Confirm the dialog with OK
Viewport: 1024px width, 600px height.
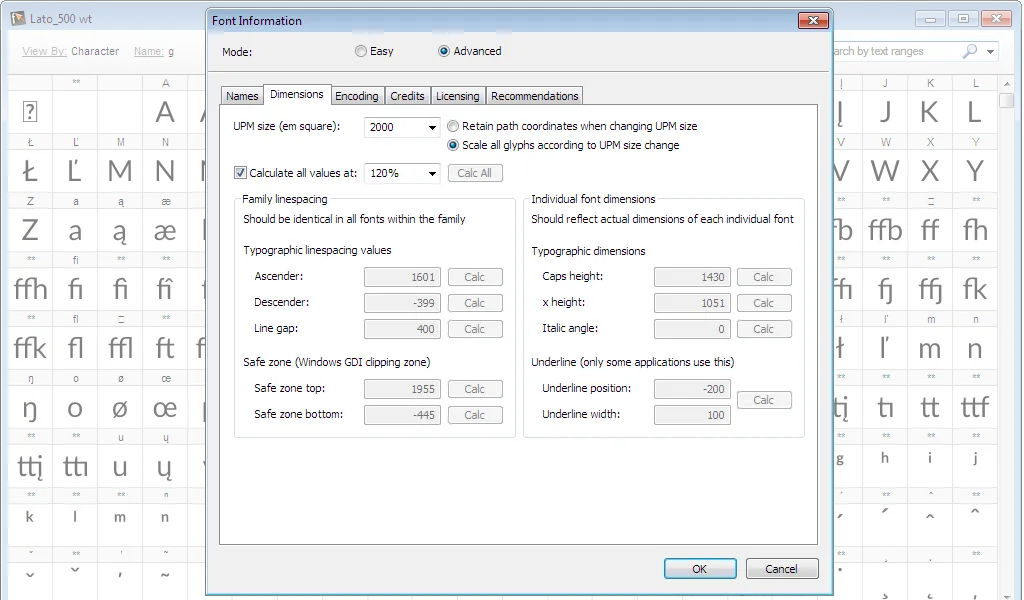tap(700, 568)
